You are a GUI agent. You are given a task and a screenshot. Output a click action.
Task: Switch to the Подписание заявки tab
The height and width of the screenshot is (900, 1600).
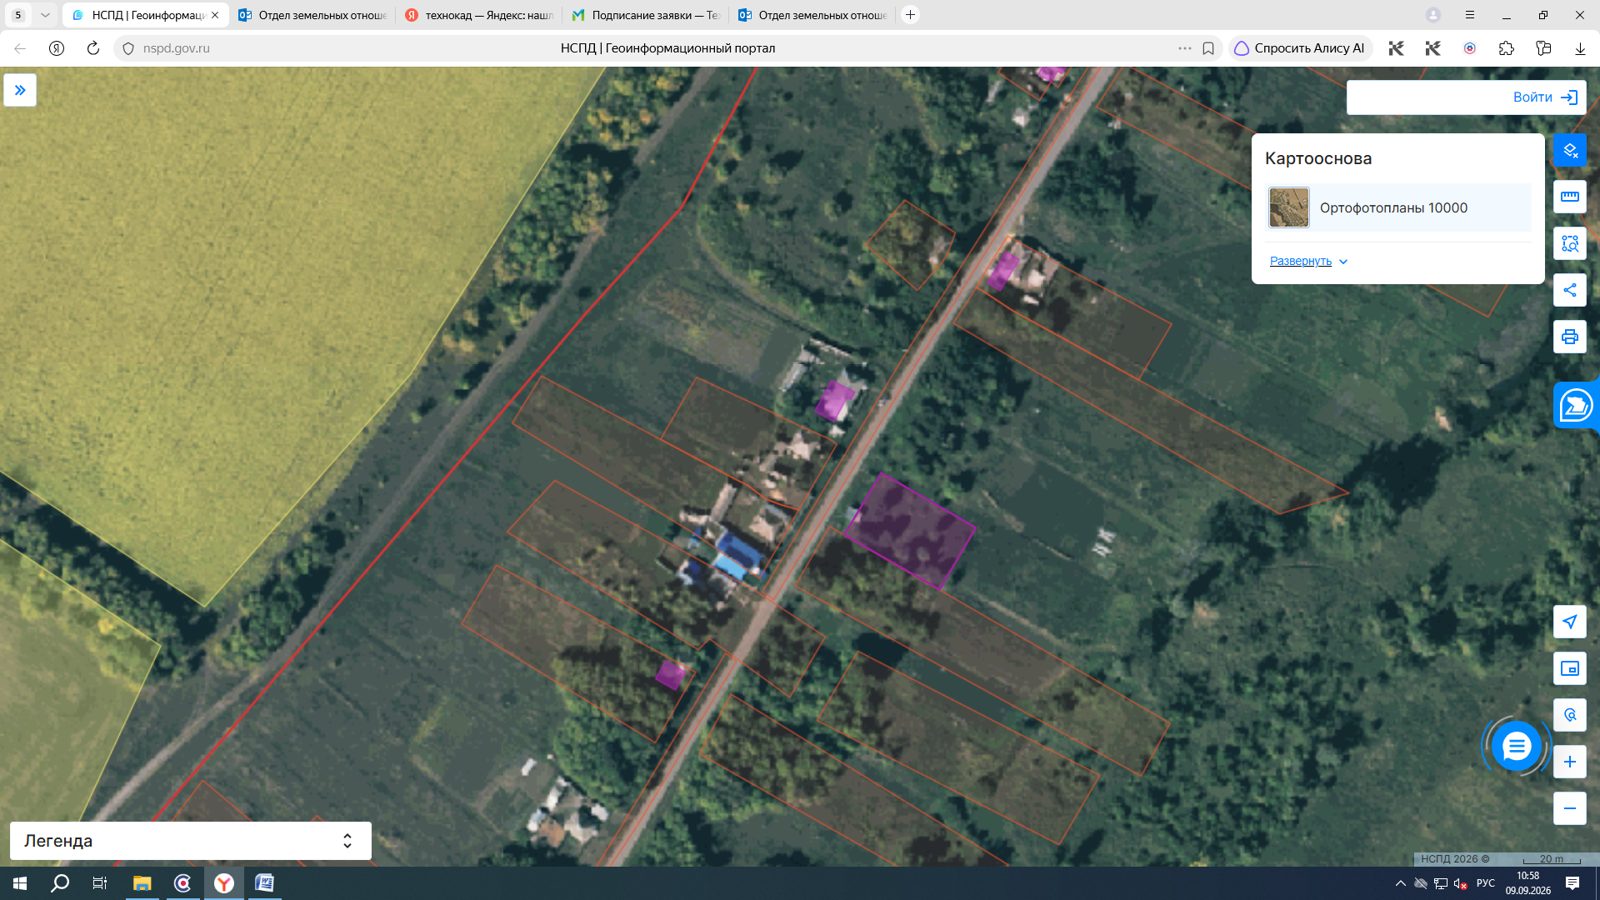[646, 15]
